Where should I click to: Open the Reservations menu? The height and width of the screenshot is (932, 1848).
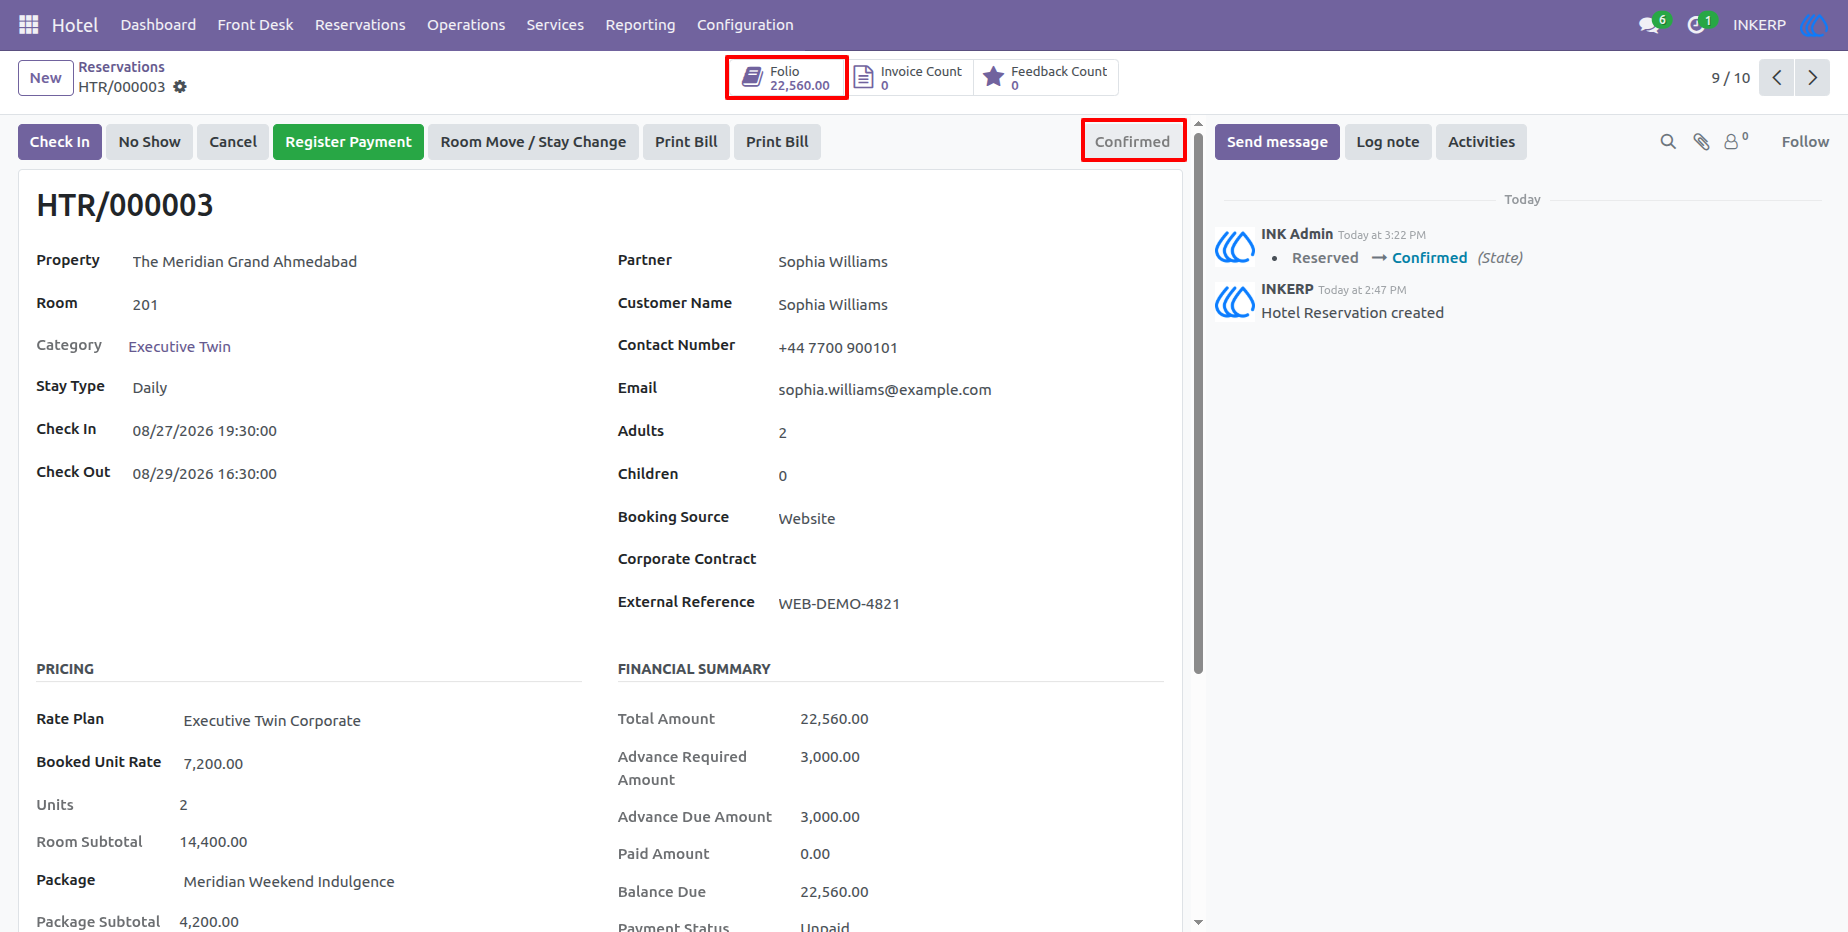pyautogui.click(x=360, y=25)
